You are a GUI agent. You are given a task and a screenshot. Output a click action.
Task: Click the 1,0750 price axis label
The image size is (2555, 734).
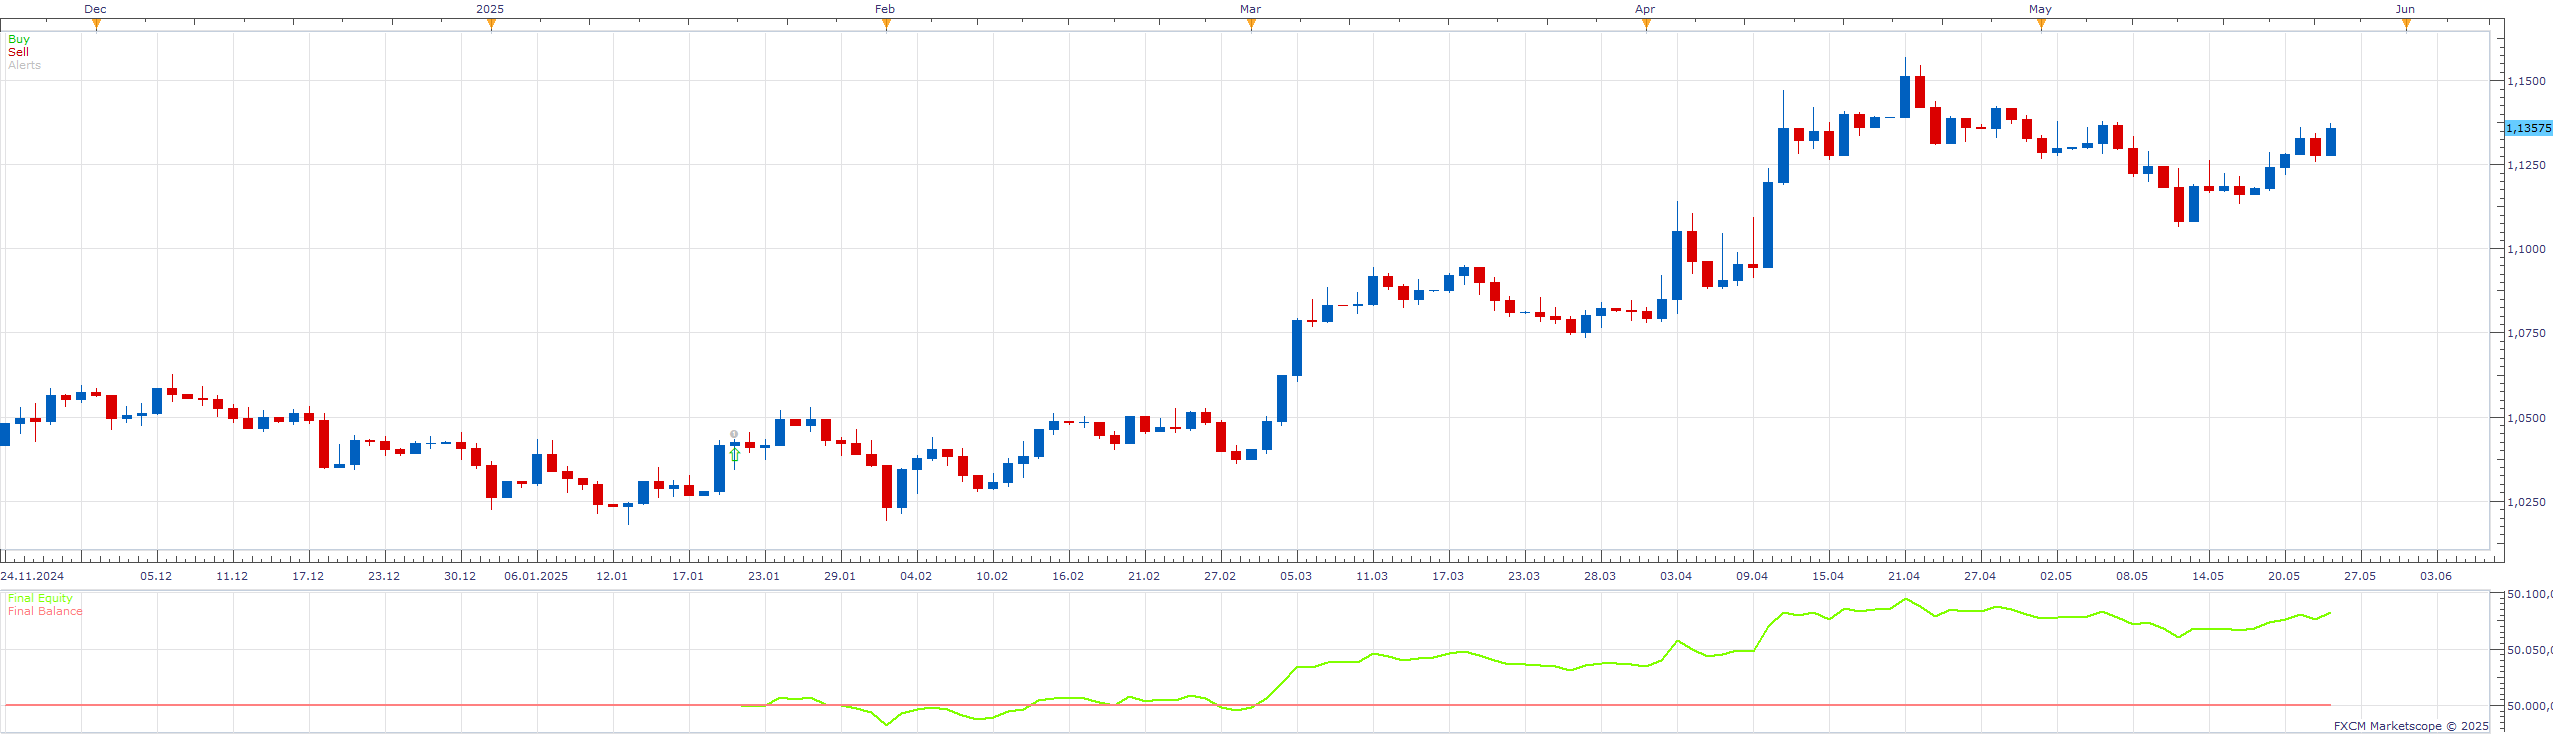coord(2527,333)
